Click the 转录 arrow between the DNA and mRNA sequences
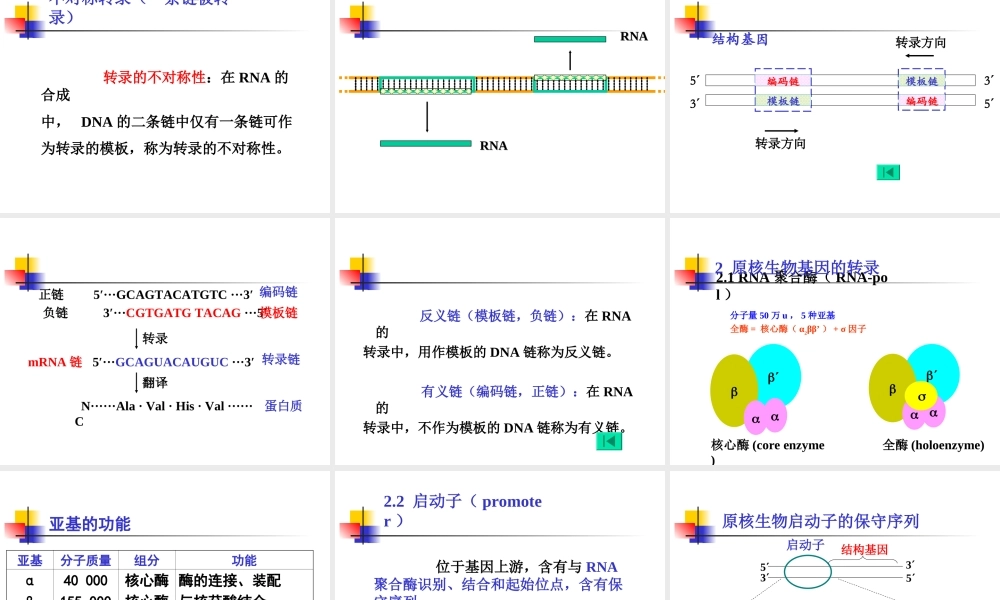 point(135,338)
